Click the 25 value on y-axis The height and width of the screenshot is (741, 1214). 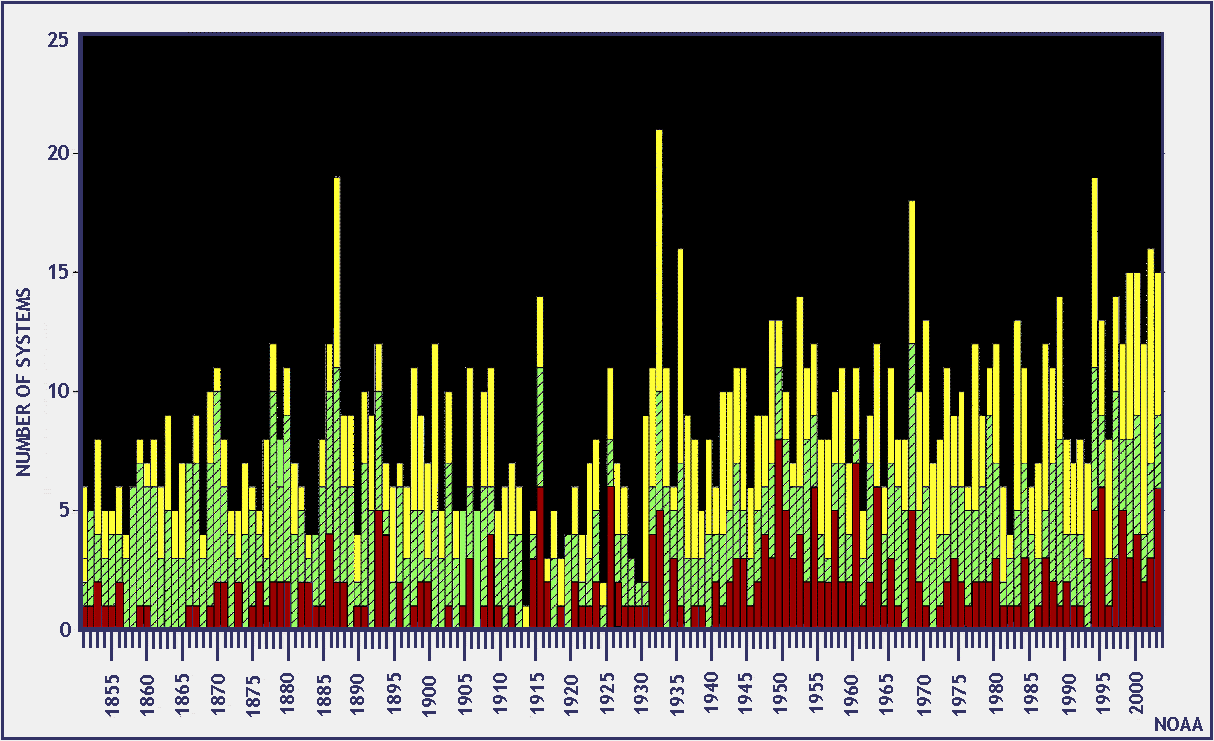[x=58, y=39]
